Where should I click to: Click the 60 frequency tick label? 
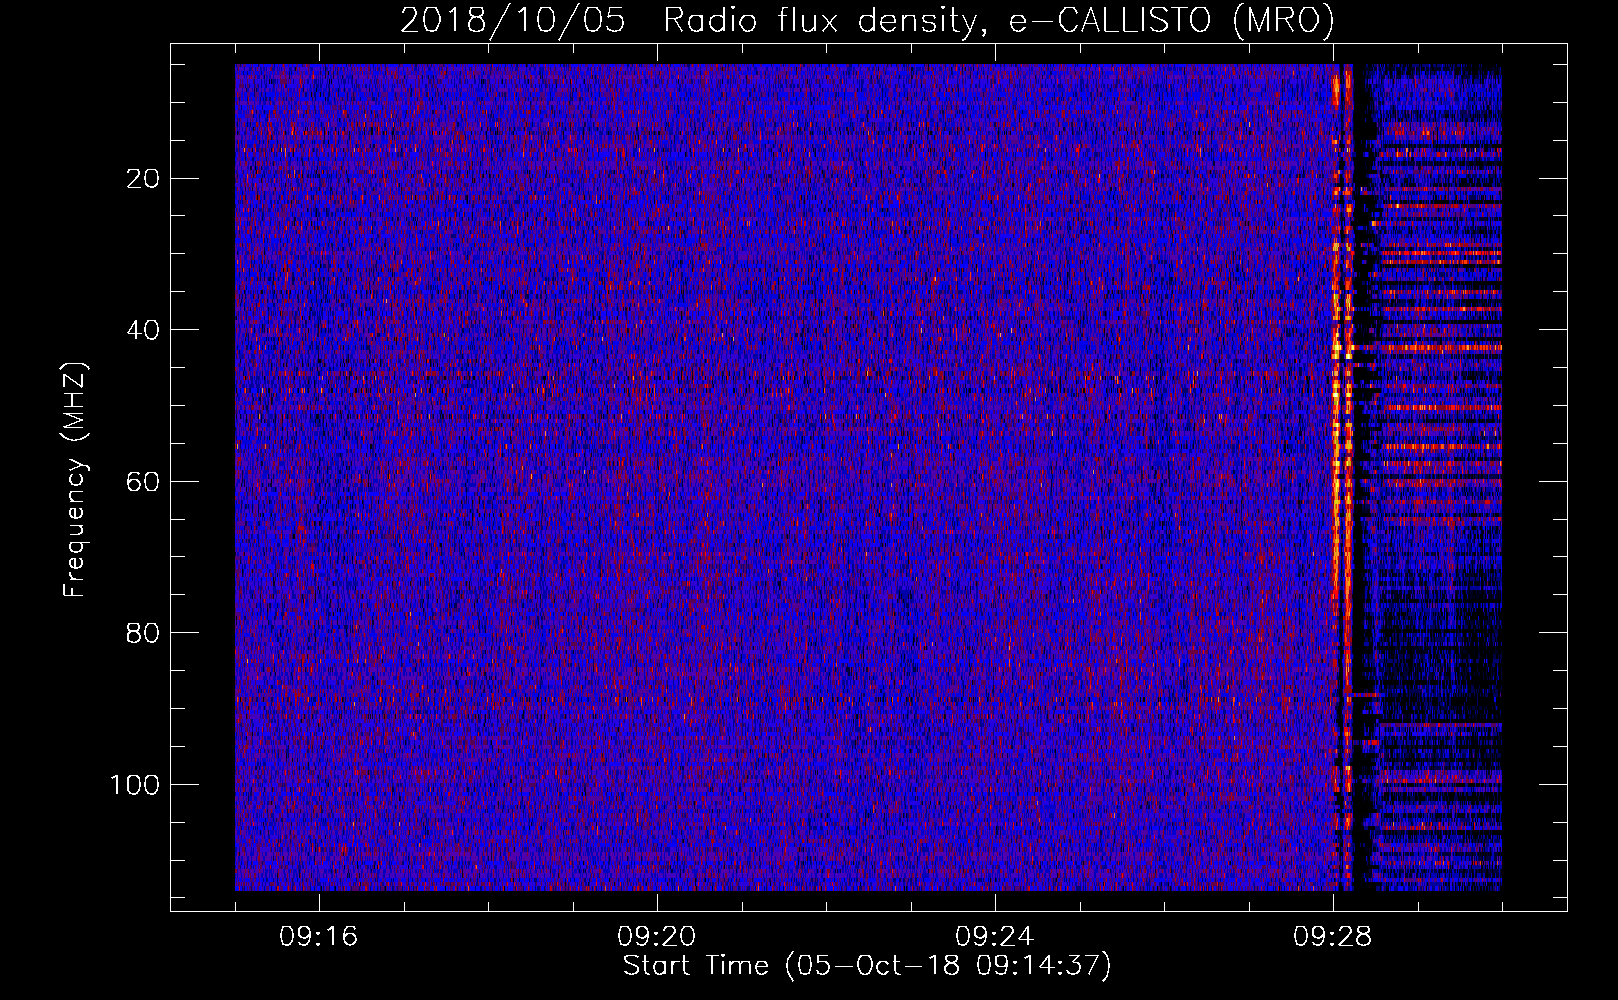tap(144, 481)
